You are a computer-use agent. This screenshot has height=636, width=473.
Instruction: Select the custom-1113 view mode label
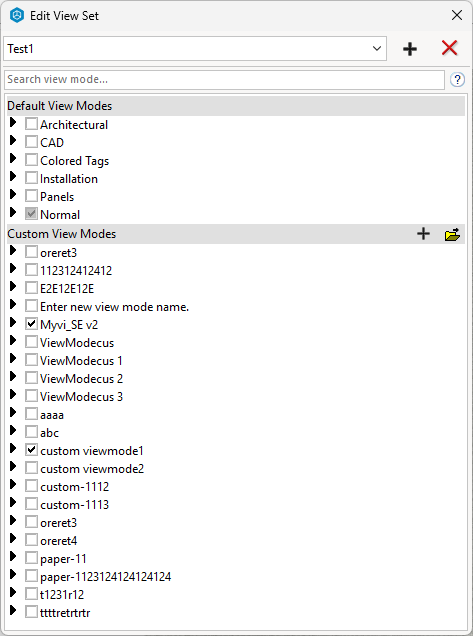[75, 505]
